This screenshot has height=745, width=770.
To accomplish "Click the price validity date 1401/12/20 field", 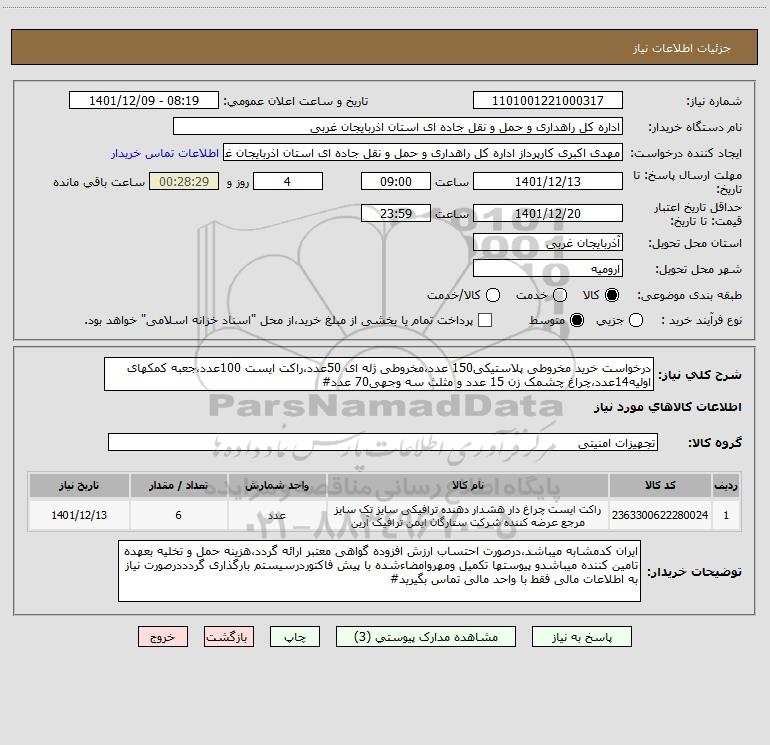I will (x=548, y=213).
